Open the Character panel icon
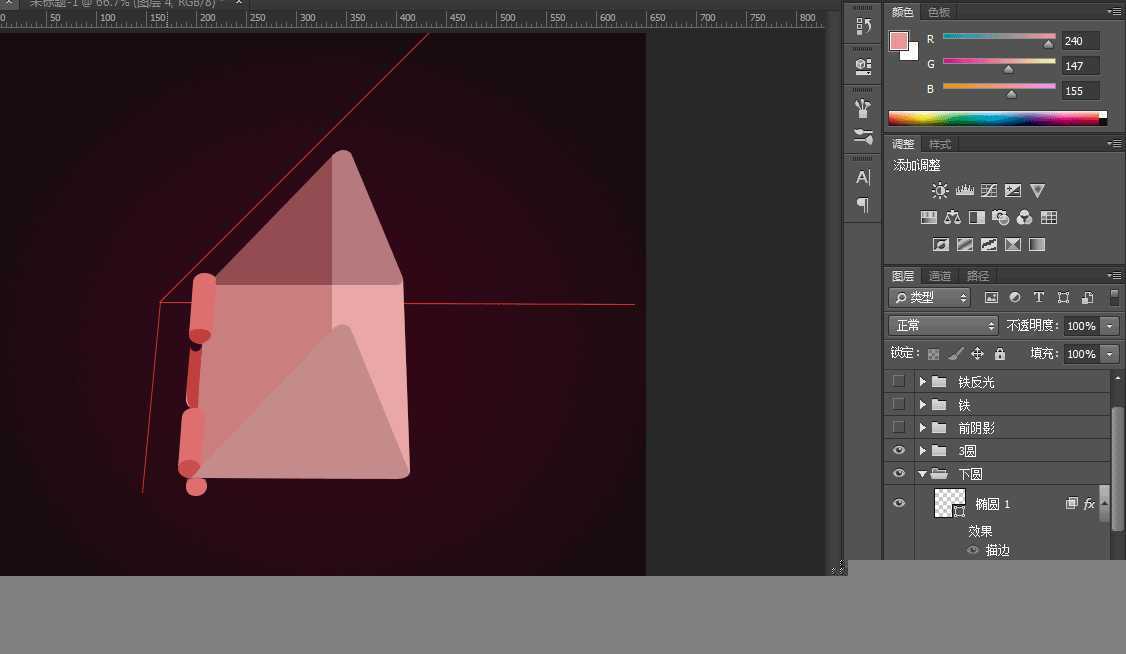Screen dimensions: 1126x654 click(863, 177)
